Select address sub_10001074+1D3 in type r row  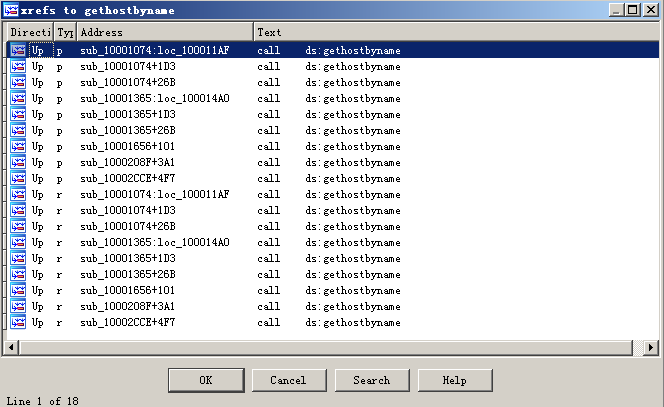tap(128, 210)
